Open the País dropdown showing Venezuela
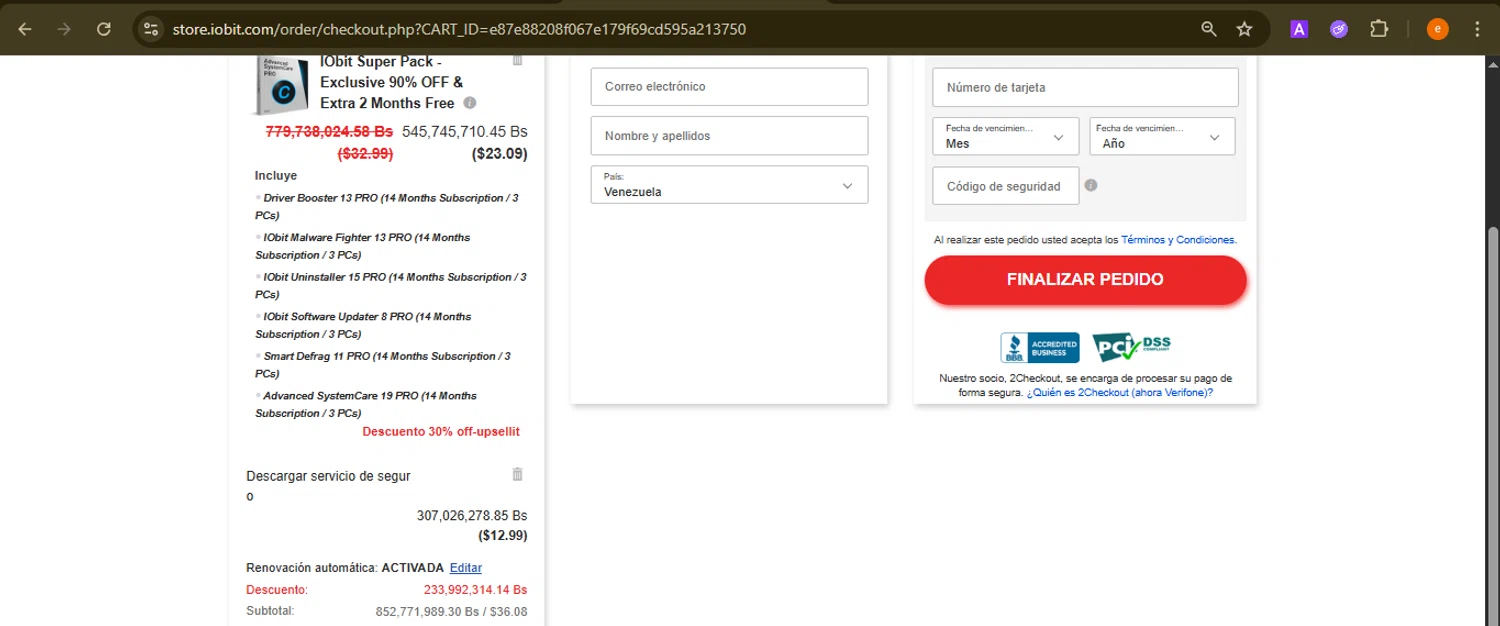Image resolution: width=1500 pixels, height=626 pixels. pyautogui.click(x=729, y=185)
